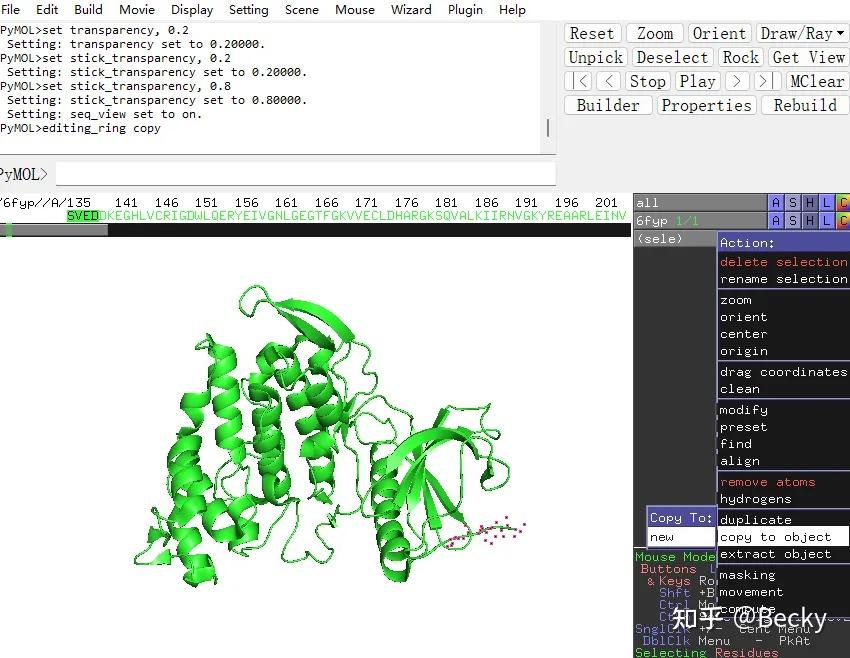850x658 pixels.
Task: Open Action menu for all object
Action: pyautogui.click(x=776, y=203)
